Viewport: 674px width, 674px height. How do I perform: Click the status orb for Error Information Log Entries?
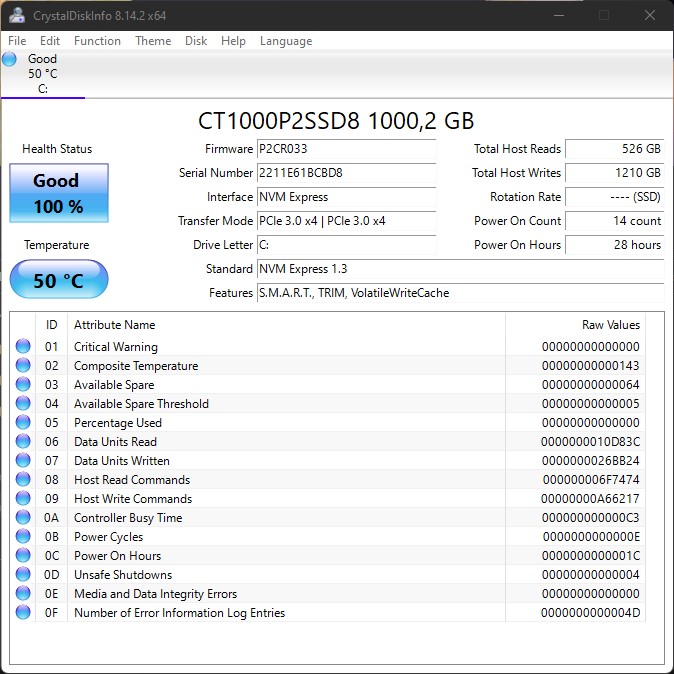coord(23,612)
